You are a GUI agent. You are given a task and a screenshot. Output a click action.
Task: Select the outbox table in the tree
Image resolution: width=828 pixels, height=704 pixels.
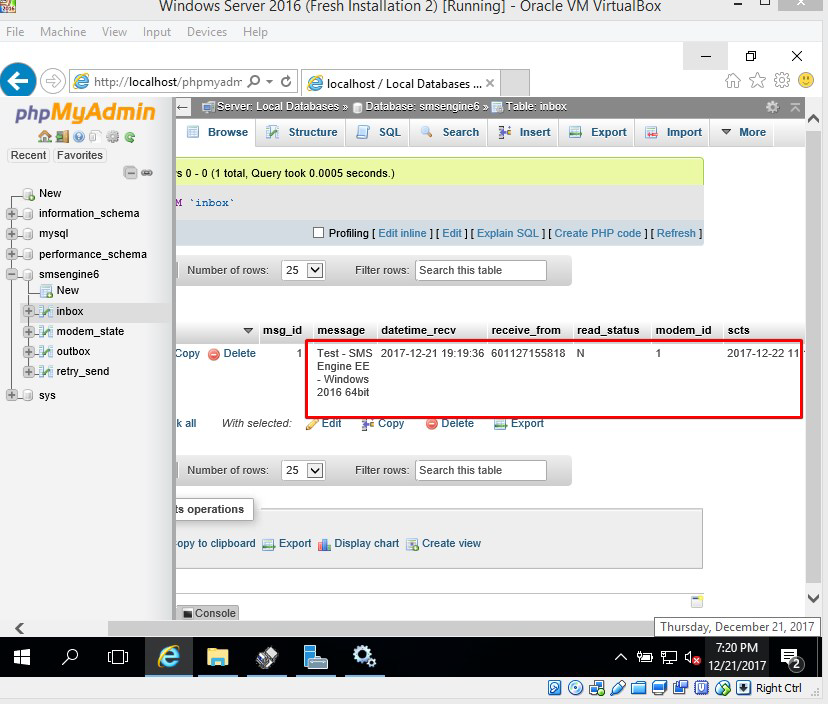[73, 352]
